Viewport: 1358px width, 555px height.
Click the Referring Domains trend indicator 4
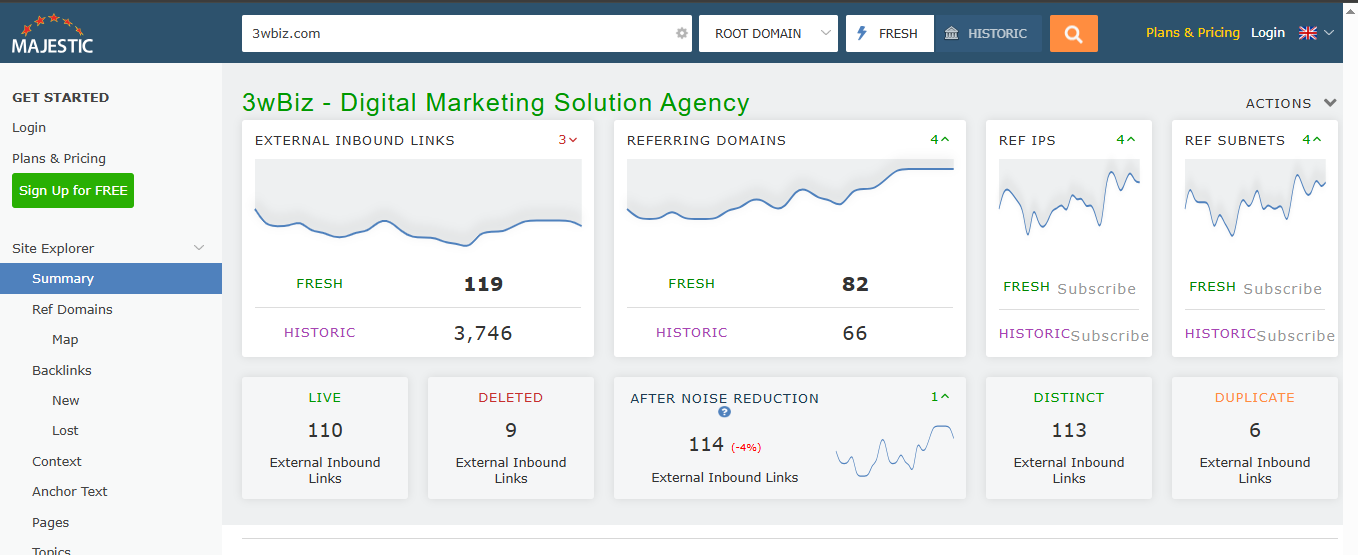click(940, 140)
